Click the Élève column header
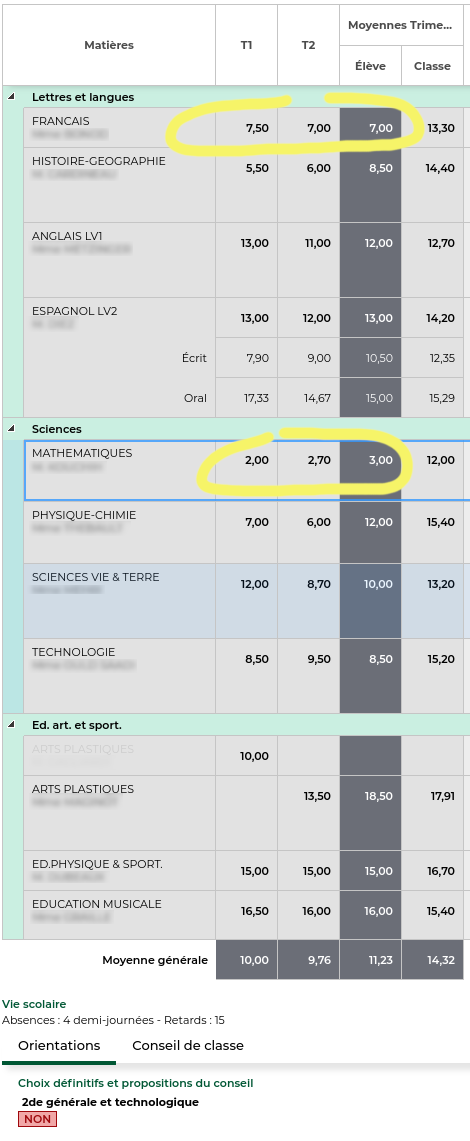This screenshot has width=470, height=1141. [370, 65]
